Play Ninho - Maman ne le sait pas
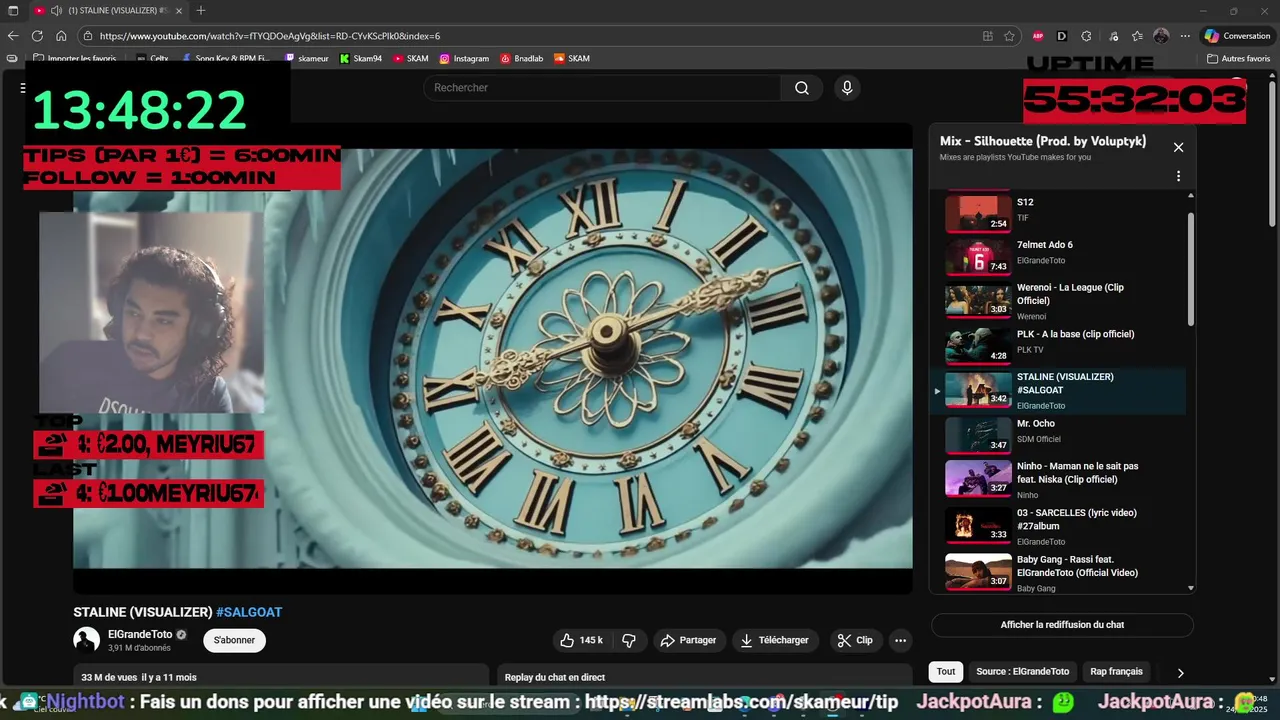This screenshot has width=1280, height=720. click(x=1060, y=479)
